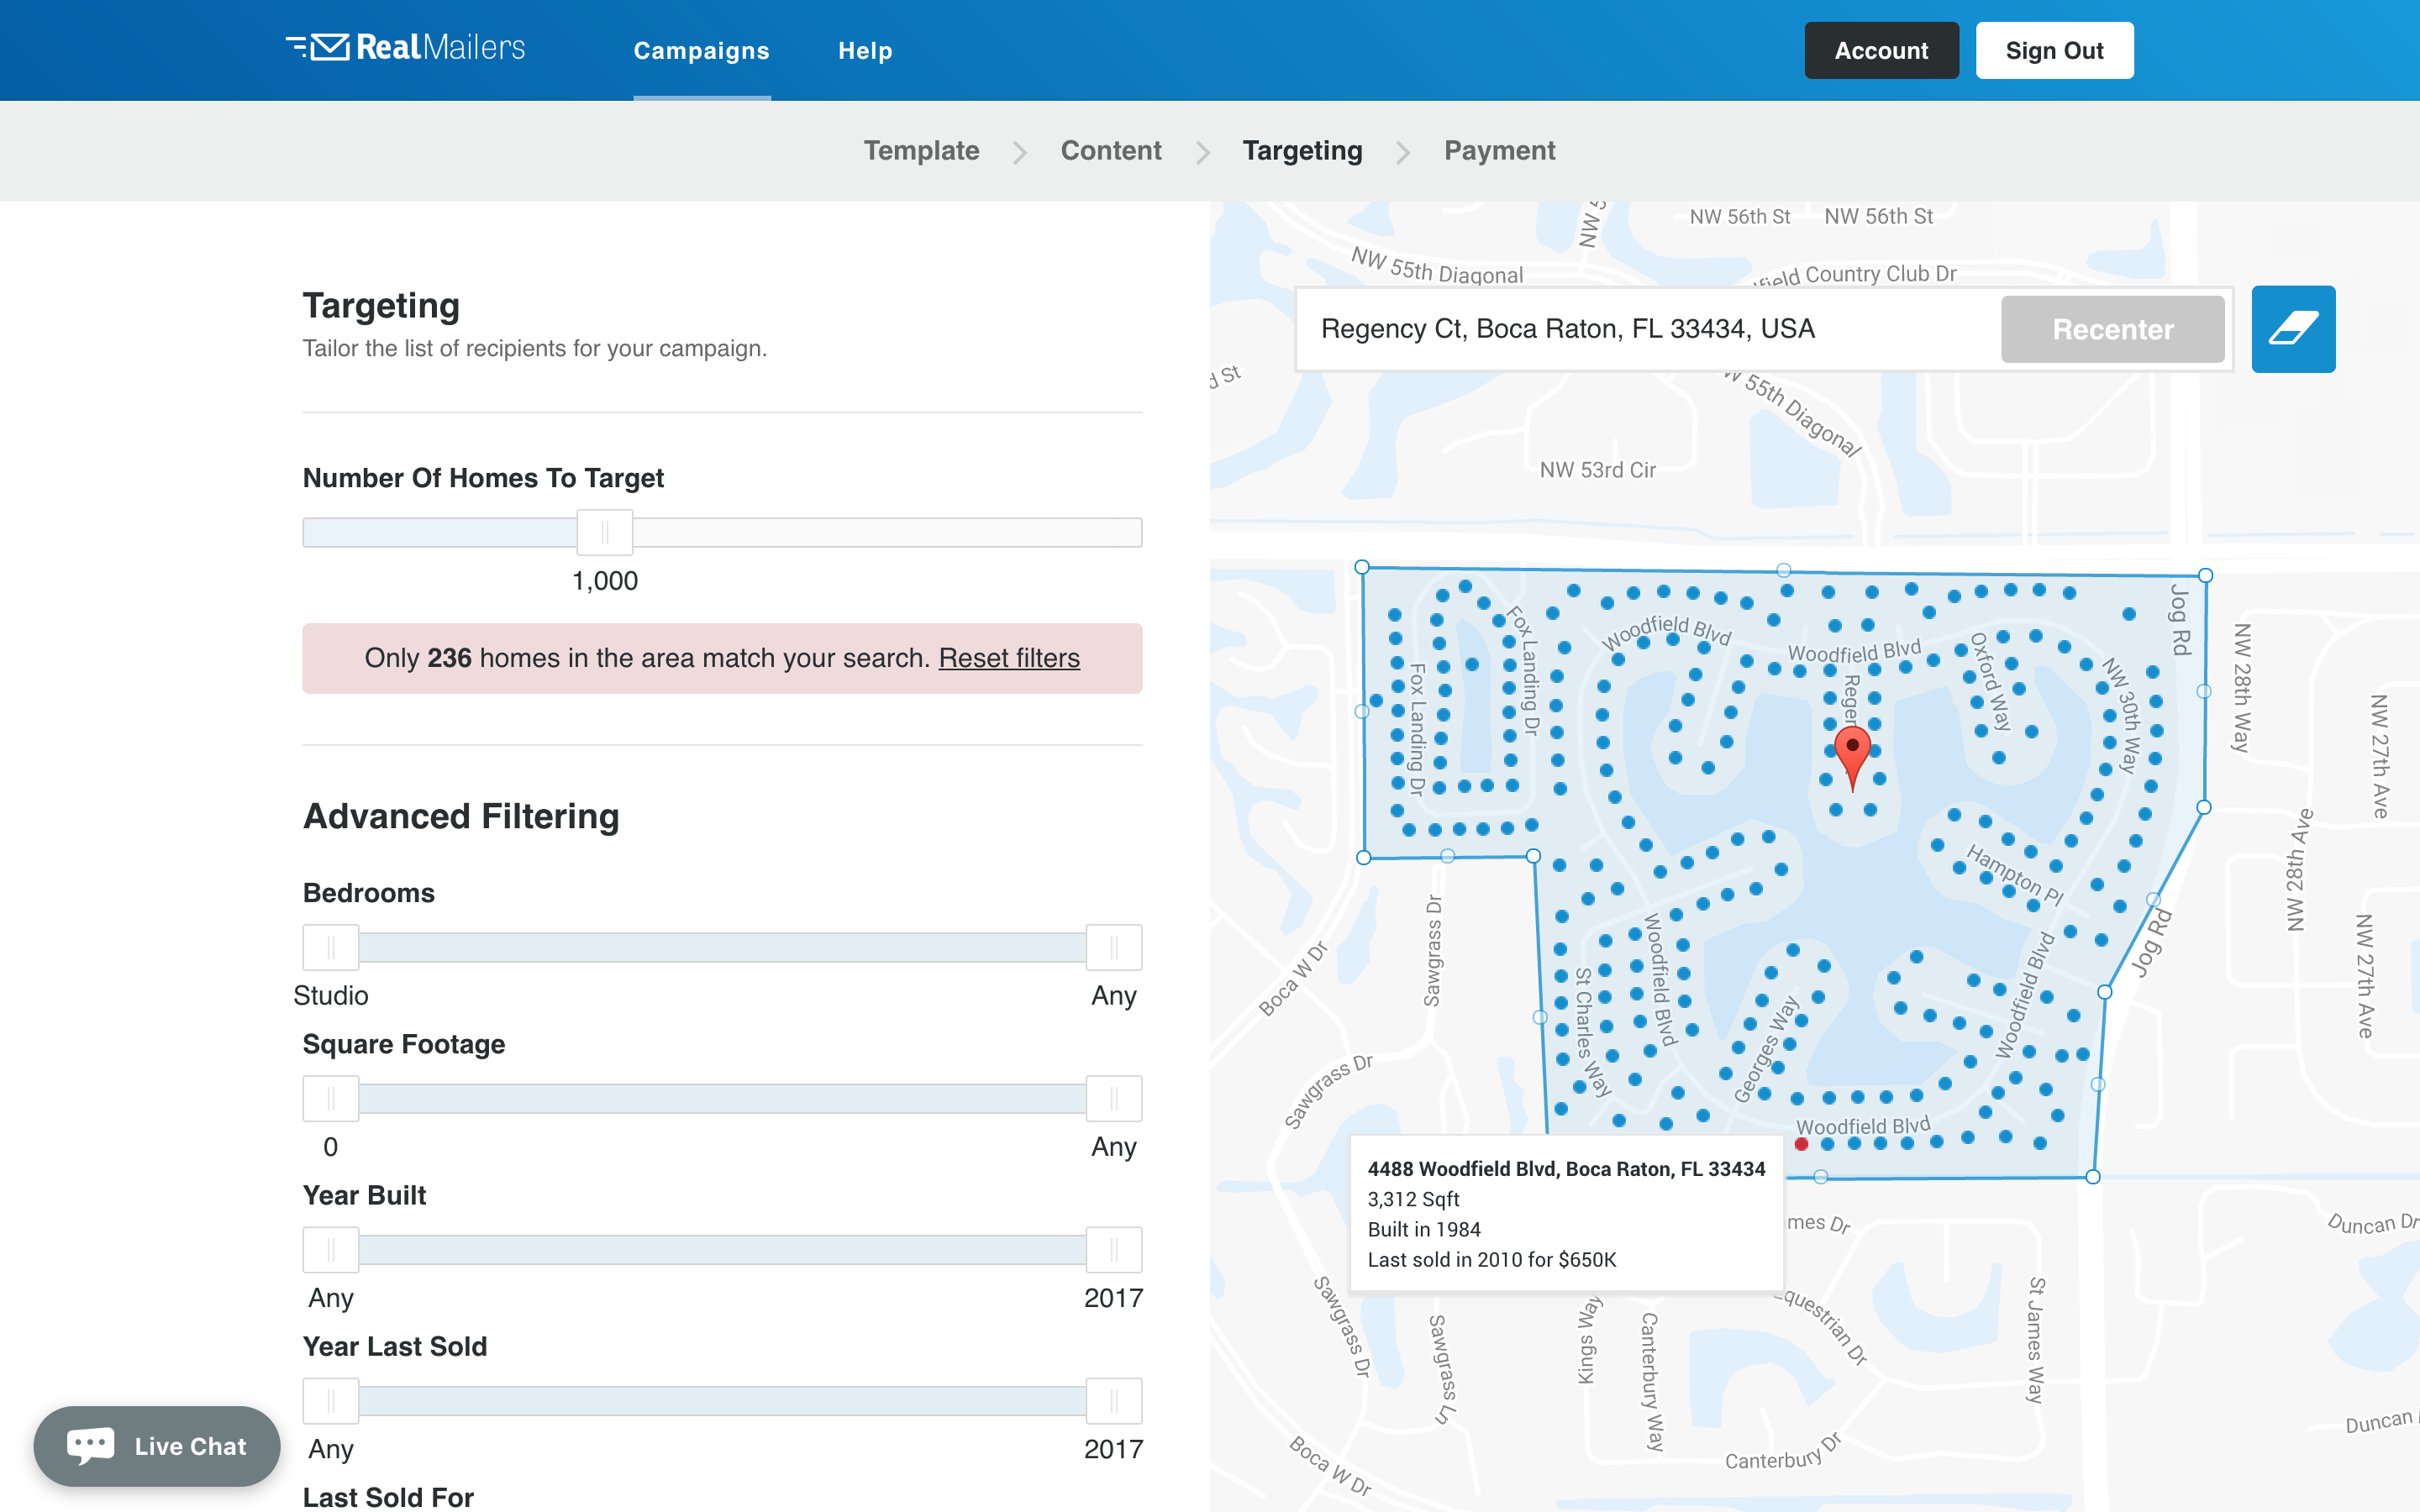This screenshot has height=1512, width=2420.
Task: Open the Campaigns menu tab
Action: (x=701, y=50)
